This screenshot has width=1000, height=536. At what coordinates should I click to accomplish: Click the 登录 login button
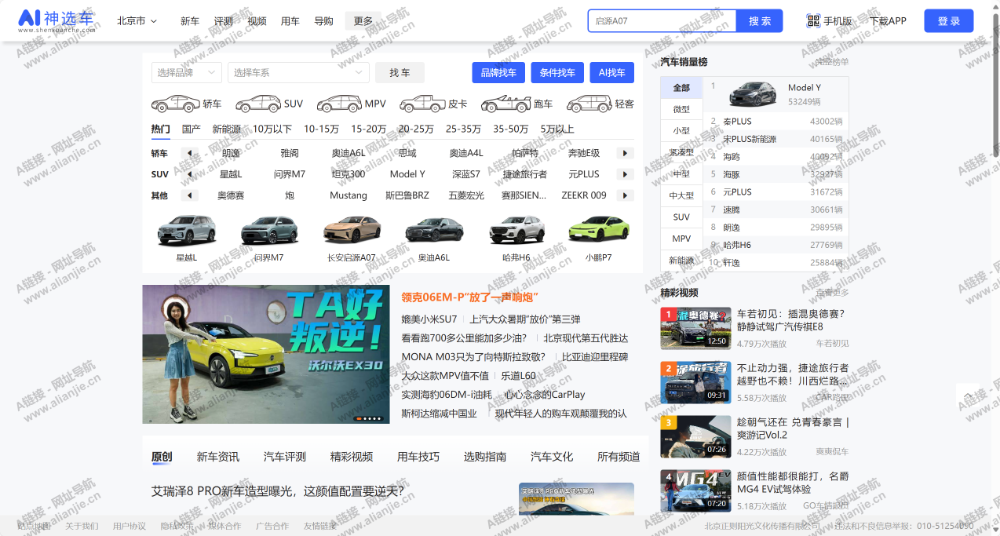pos(948,20)
